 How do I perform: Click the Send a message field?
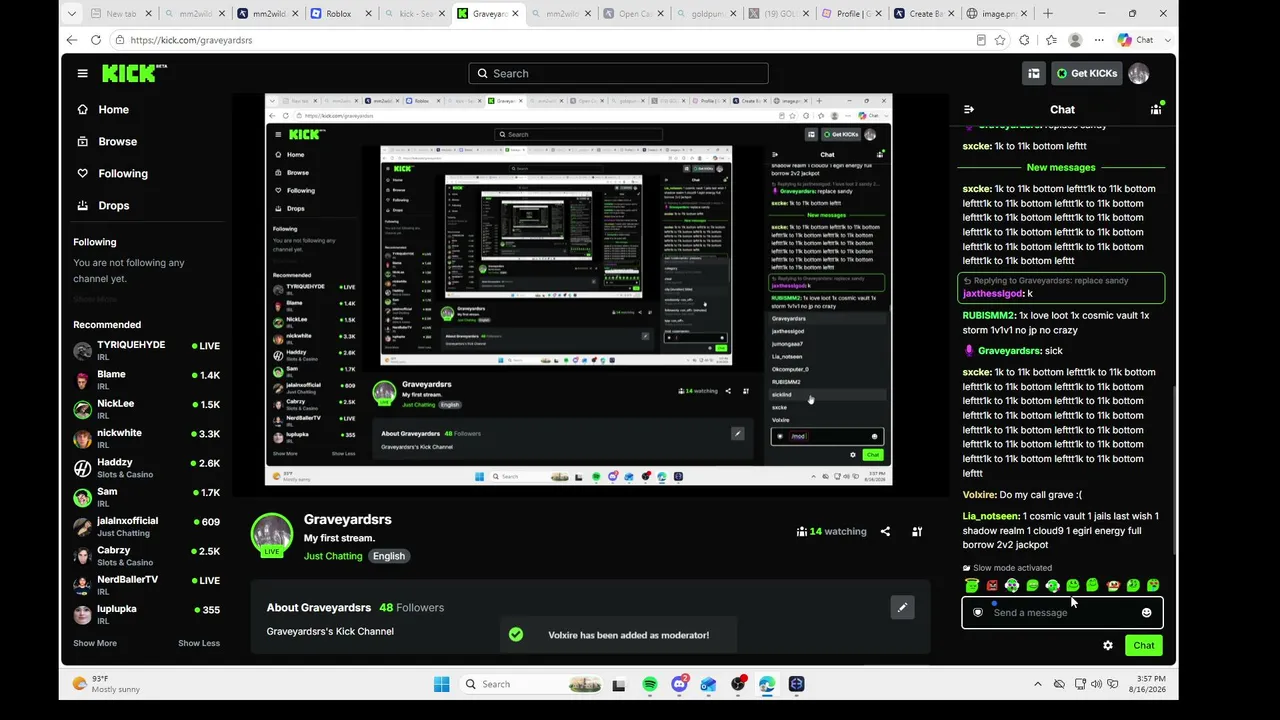pos(1062,613)
